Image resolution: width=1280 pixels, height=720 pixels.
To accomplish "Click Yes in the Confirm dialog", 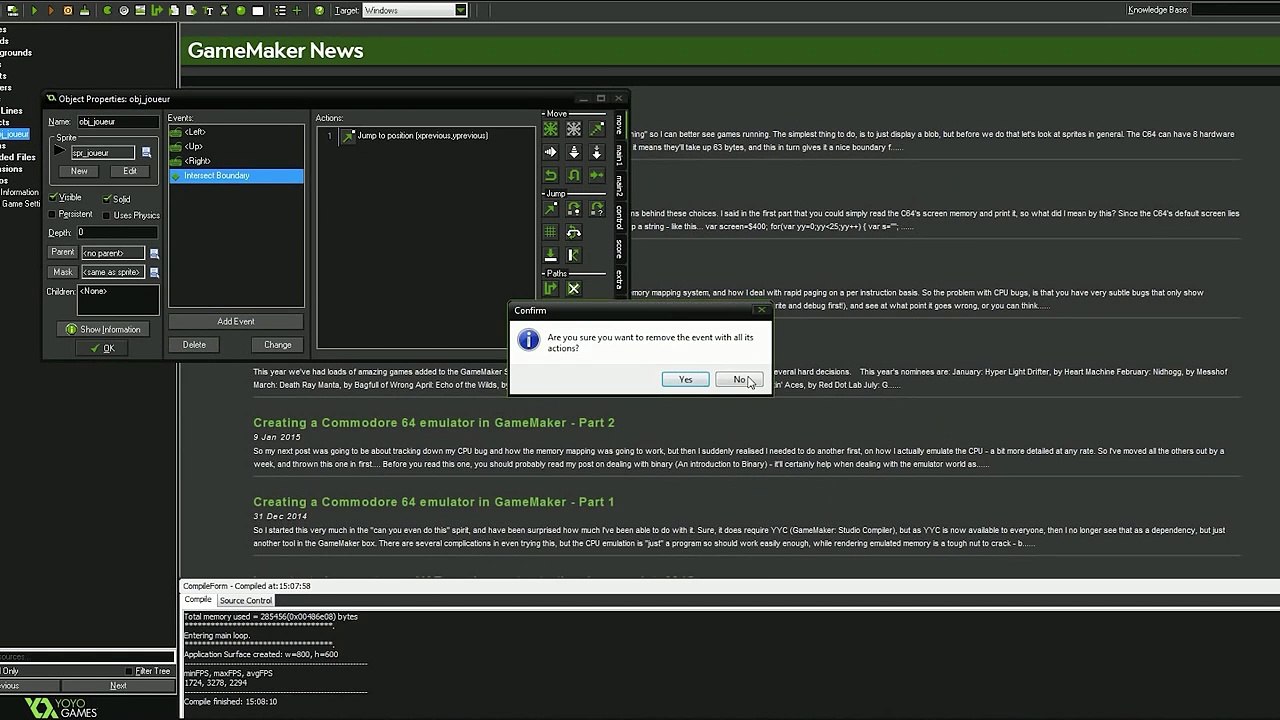I will [x=685, y=380].
